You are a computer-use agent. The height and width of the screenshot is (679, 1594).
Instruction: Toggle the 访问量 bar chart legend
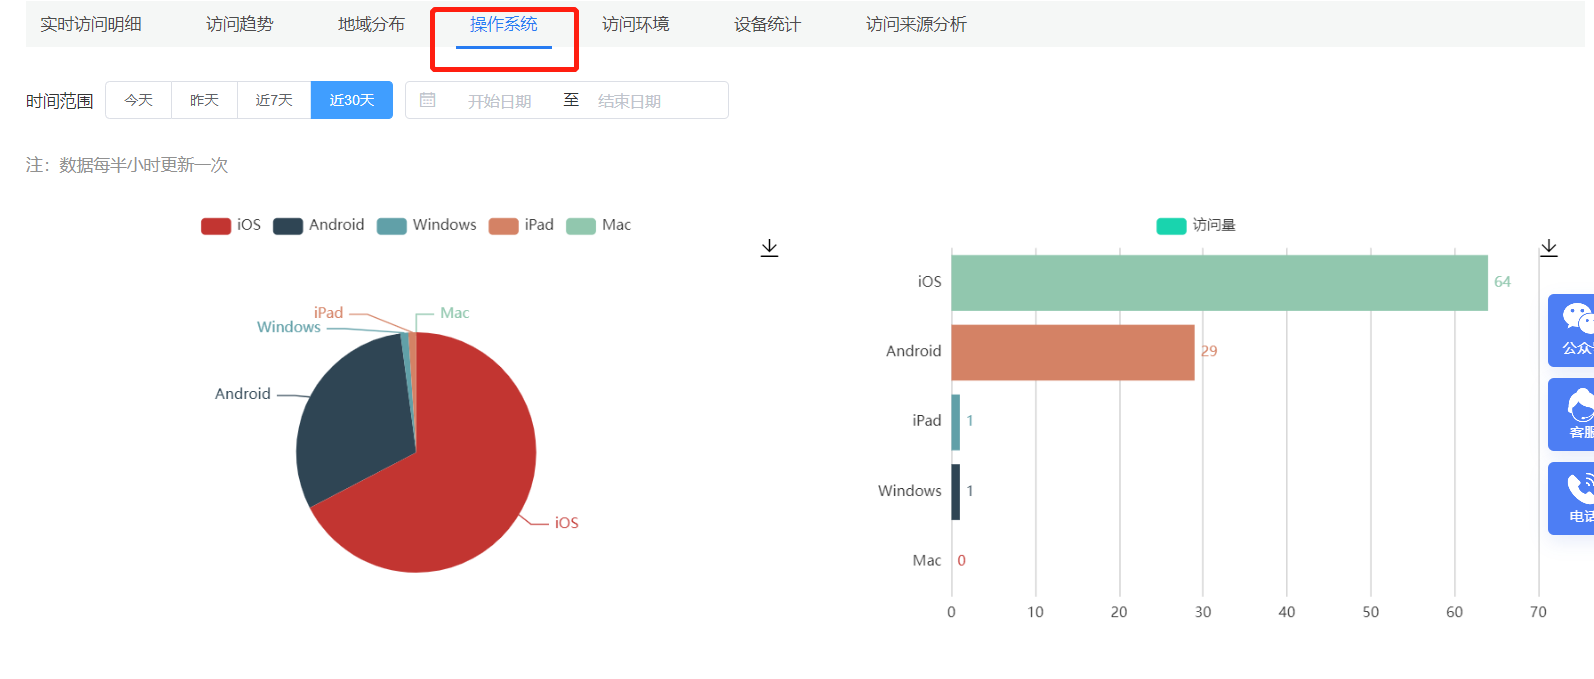point(1196,225)
